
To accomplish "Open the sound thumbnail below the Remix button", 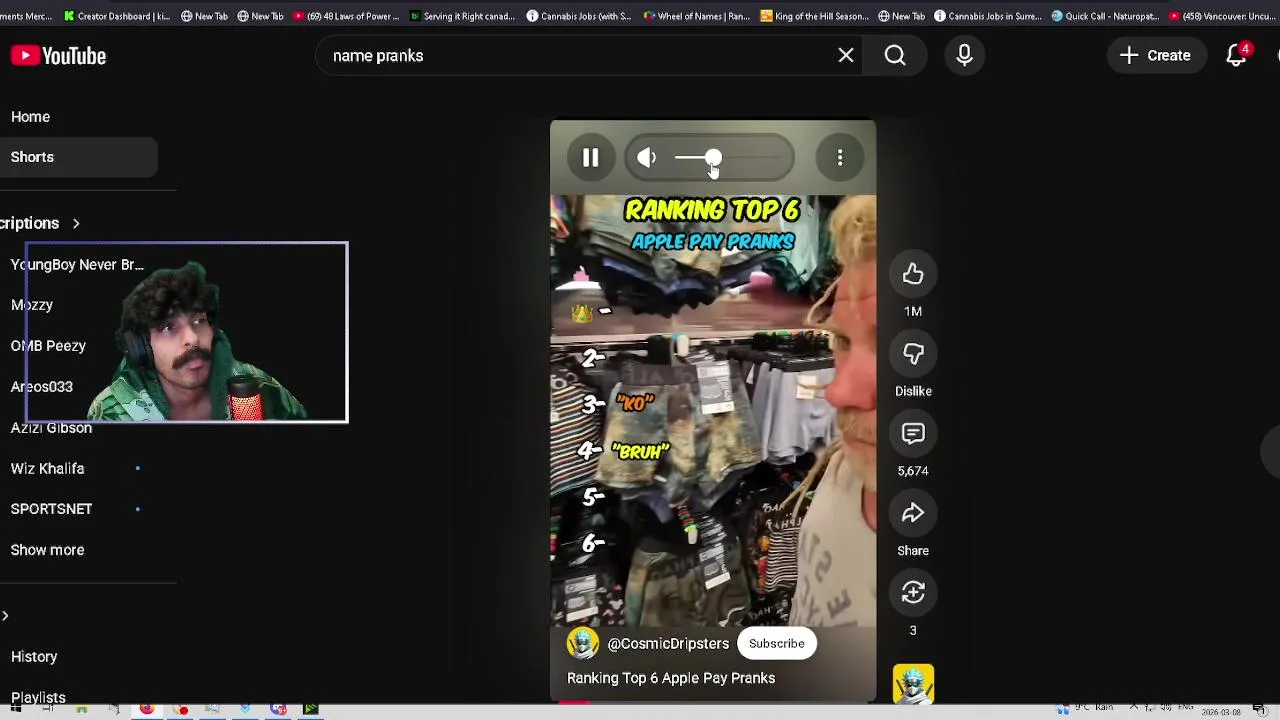I will 913,684.
